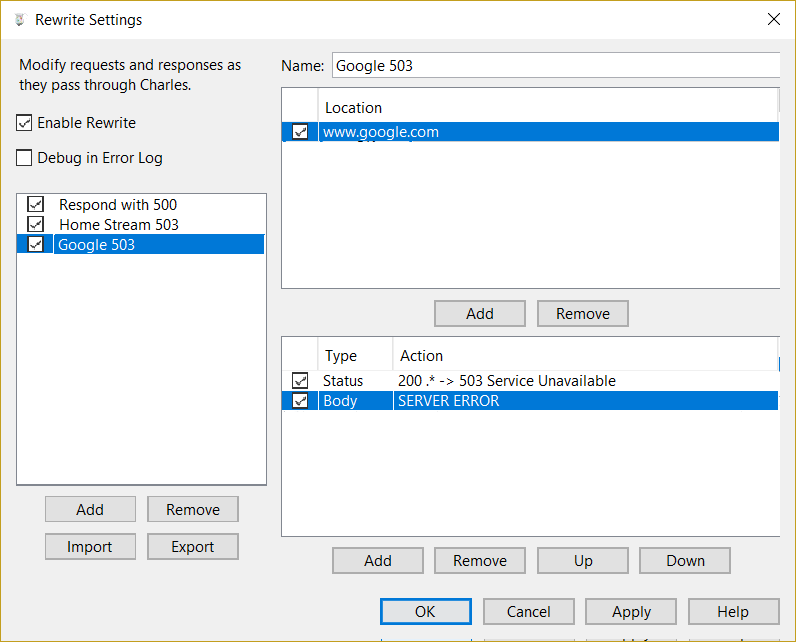Select the Home Stream 503 rule set

[x=118, y=225]
